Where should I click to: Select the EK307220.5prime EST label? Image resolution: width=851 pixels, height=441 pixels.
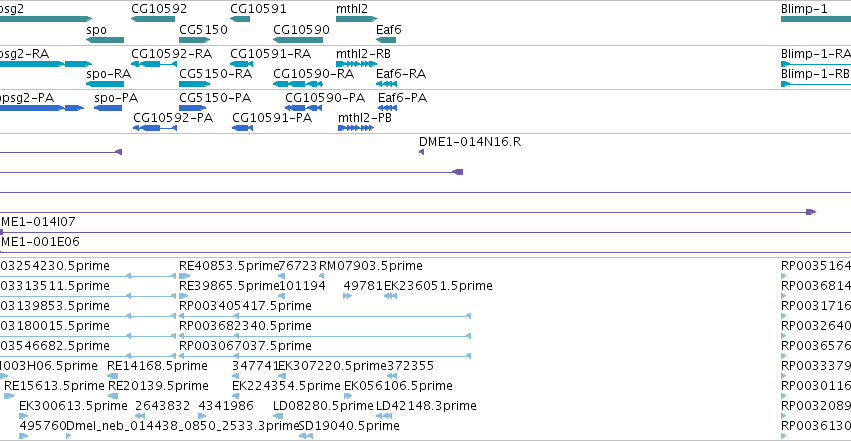click(332, 366)
